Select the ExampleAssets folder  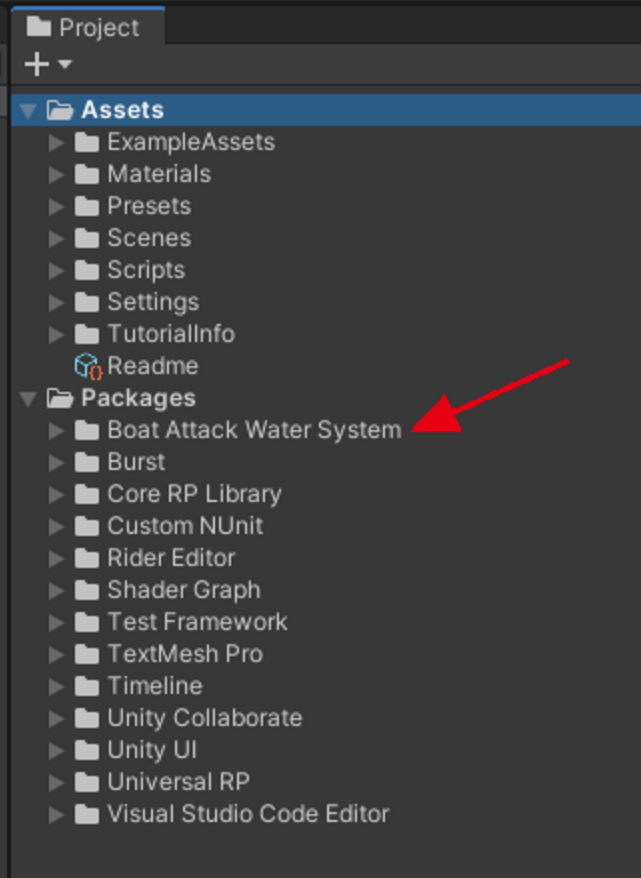[190, 142]
